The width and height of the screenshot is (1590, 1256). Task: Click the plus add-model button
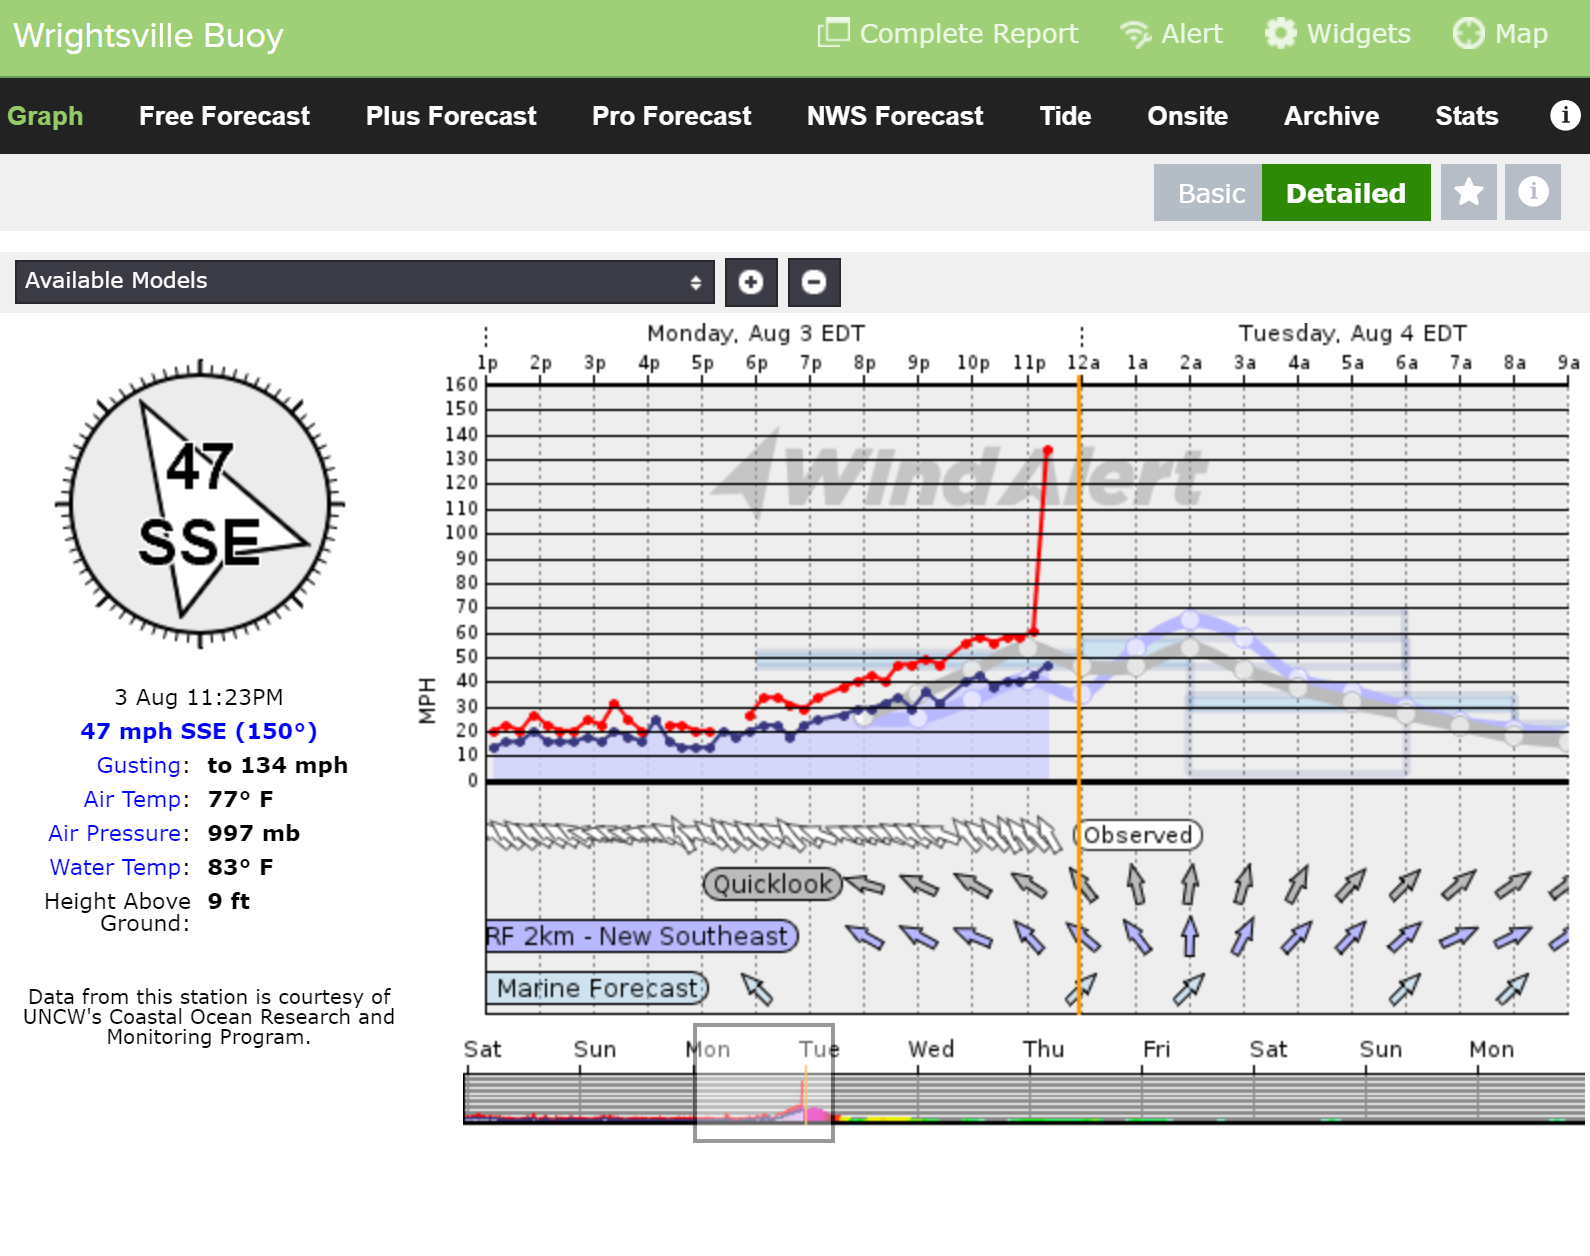point(751,282)
